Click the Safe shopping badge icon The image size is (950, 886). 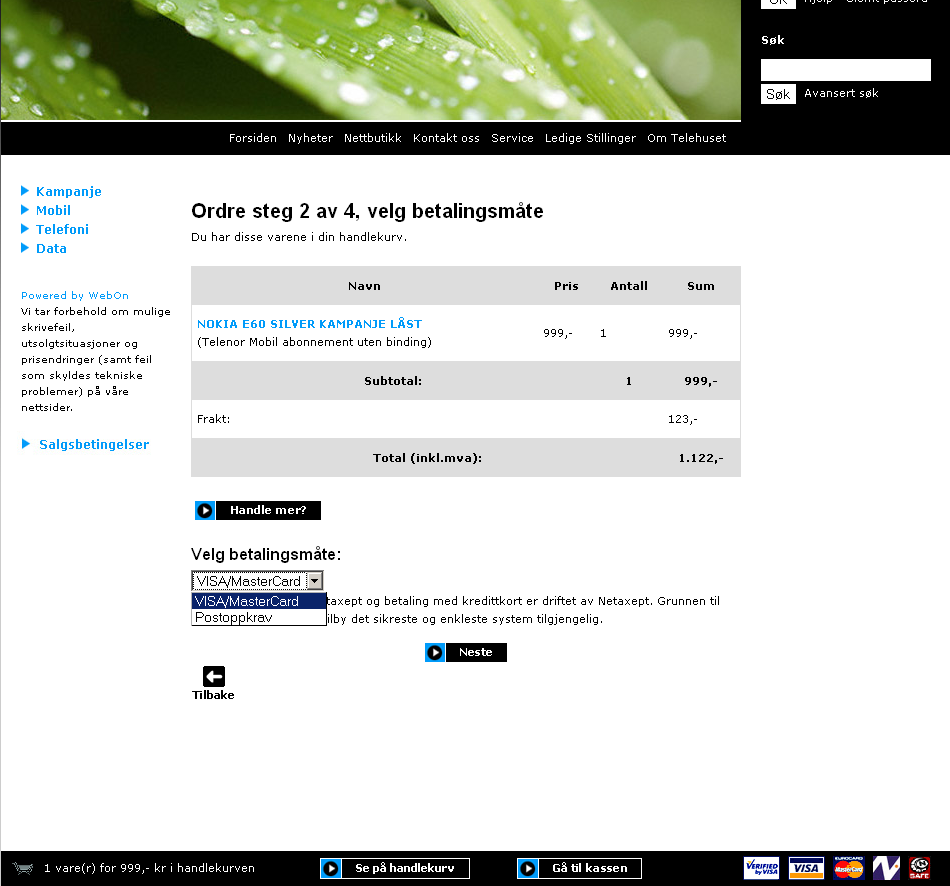click(x=919, y=868)
